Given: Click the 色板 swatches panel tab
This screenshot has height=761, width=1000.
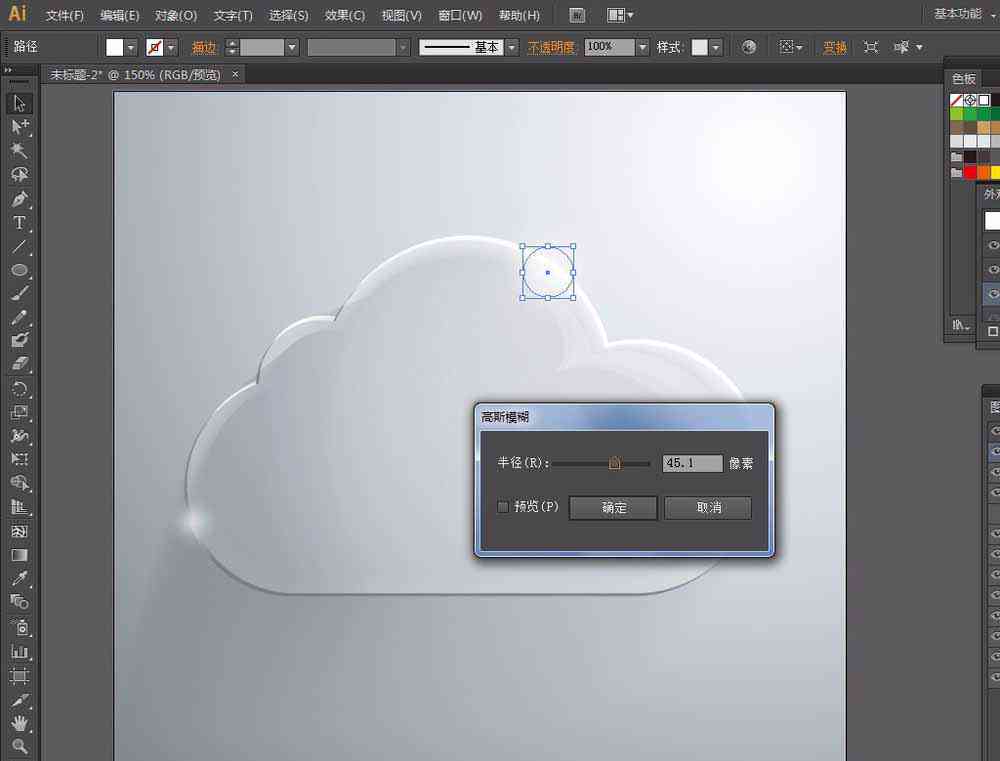Looking at the screenshot, I should point(964,78).
